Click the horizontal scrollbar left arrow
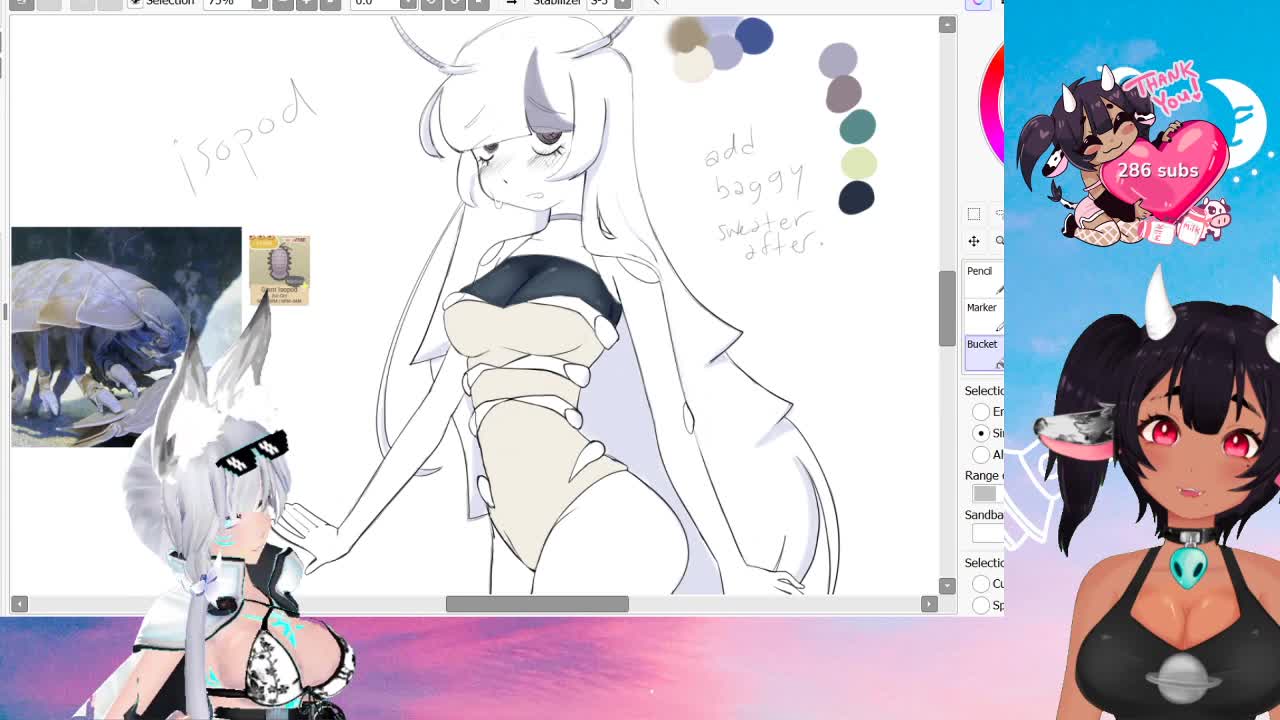This screenshot has width=1280, height=720. [x=19, y=604]
